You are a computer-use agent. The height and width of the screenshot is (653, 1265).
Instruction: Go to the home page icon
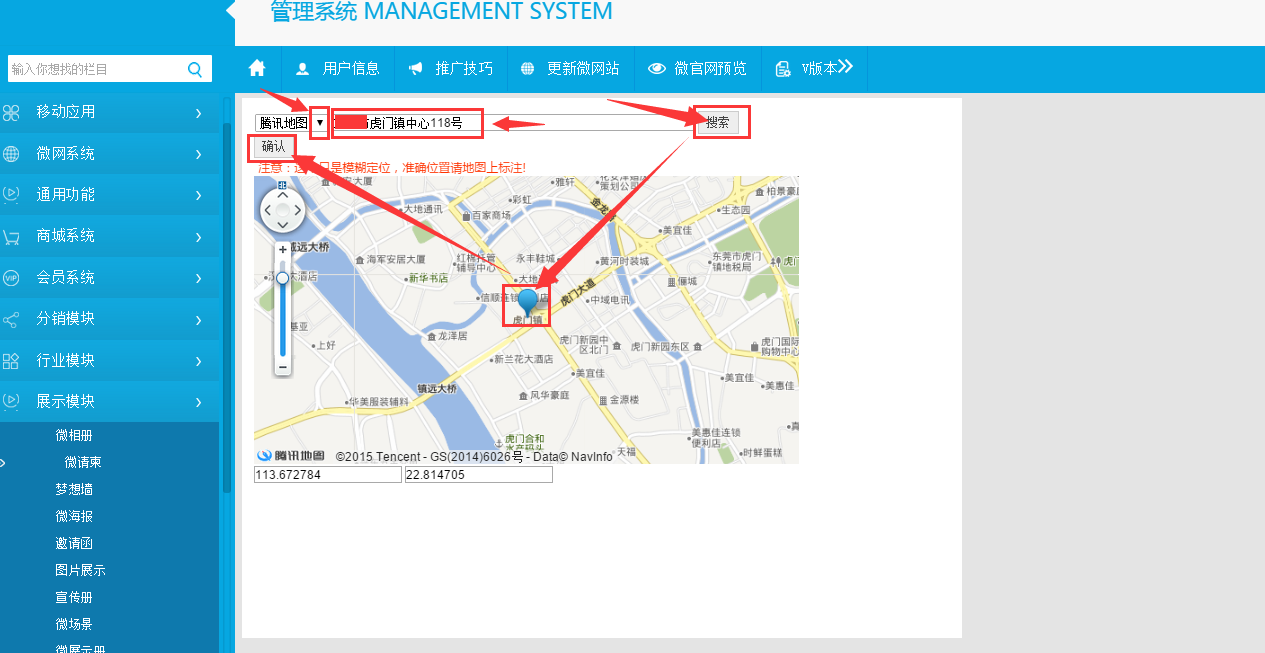258,68
